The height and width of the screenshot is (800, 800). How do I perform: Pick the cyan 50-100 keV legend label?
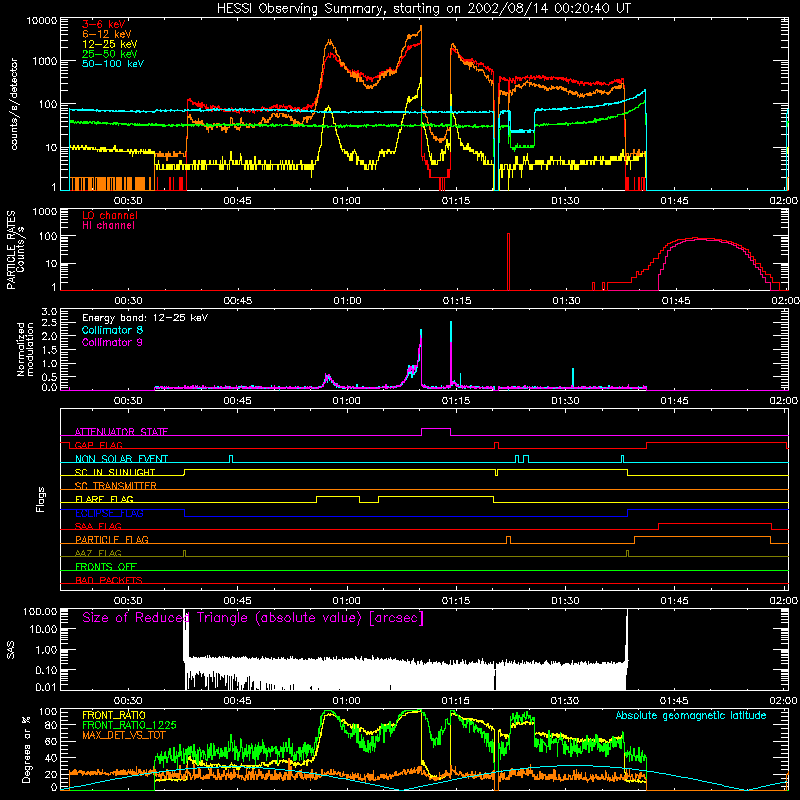pyautogui.click(x=113, y=64)
